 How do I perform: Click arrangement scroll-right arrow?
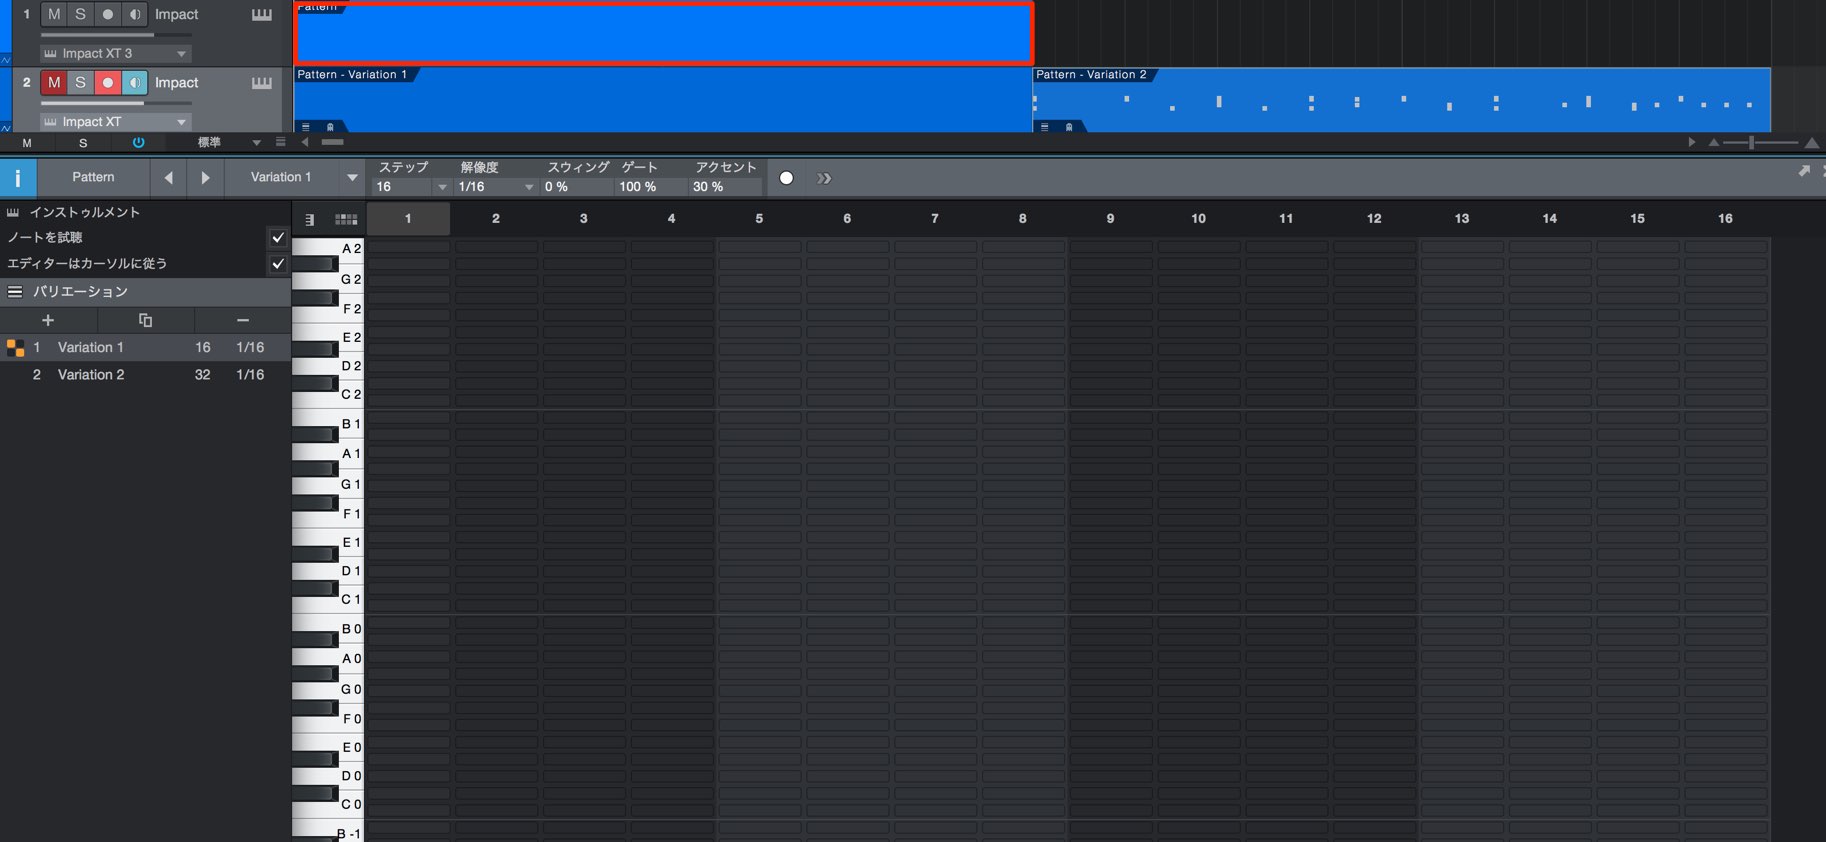[x=1691, y=142]
